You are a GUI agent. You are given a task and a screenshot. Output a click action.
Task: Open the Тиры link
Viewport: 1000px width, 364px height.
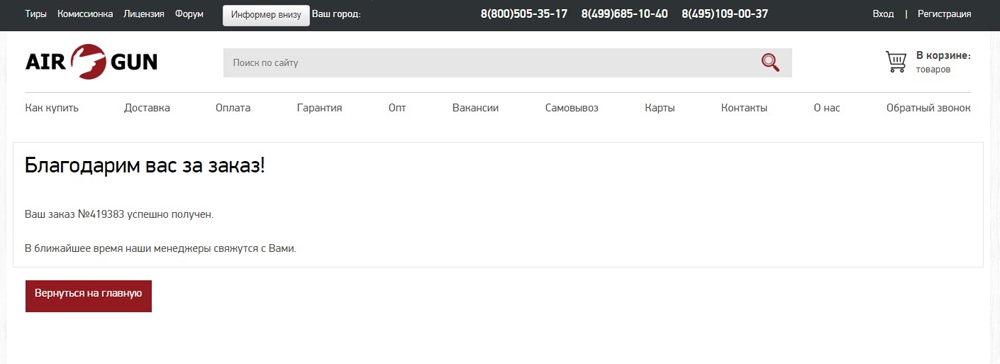pyautogui.click(x=36, y=14)
